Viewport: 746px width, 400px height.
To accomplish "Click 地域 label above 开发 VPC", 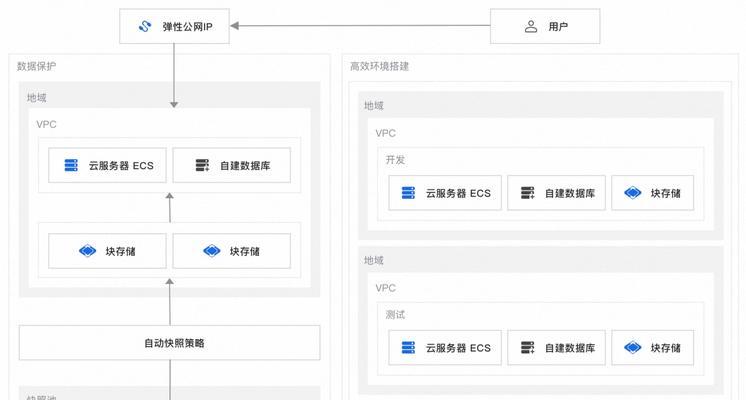I will pos(373,106).
